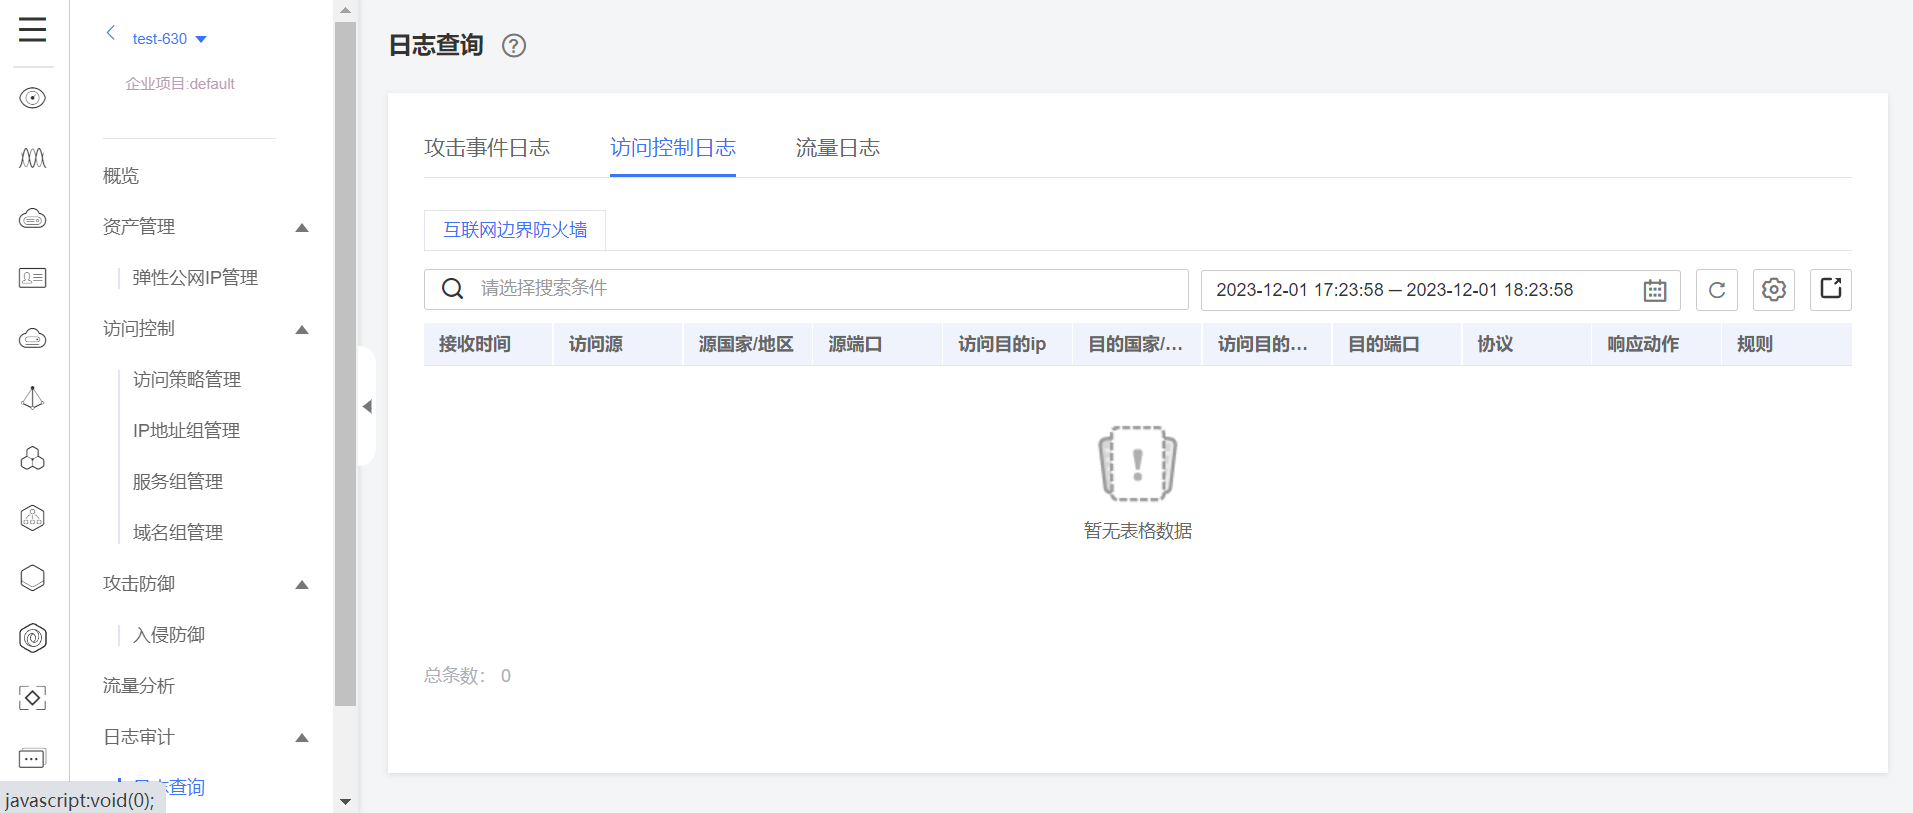This screenshot has width=1913, height=813.
Task: Click the help question mark icon
Action: coord(513,46)
